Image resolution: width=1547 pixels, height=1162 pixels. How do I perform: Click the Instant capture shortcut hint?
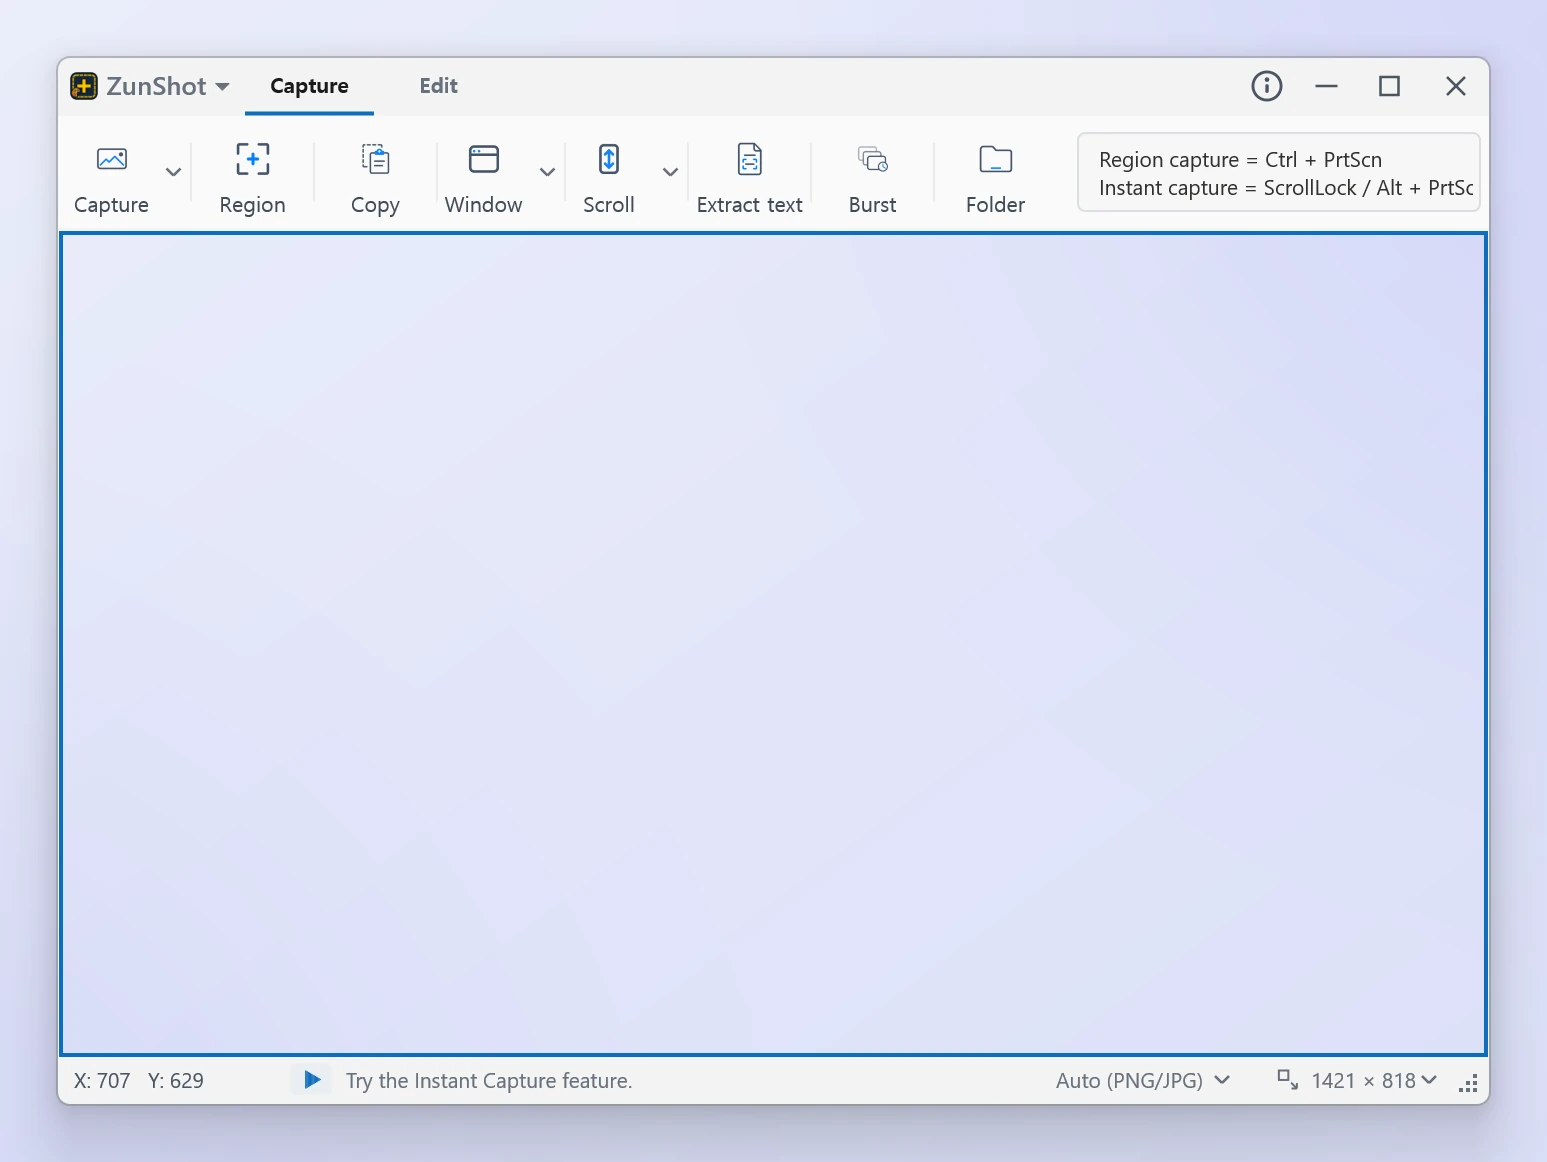pos(1286,188)
